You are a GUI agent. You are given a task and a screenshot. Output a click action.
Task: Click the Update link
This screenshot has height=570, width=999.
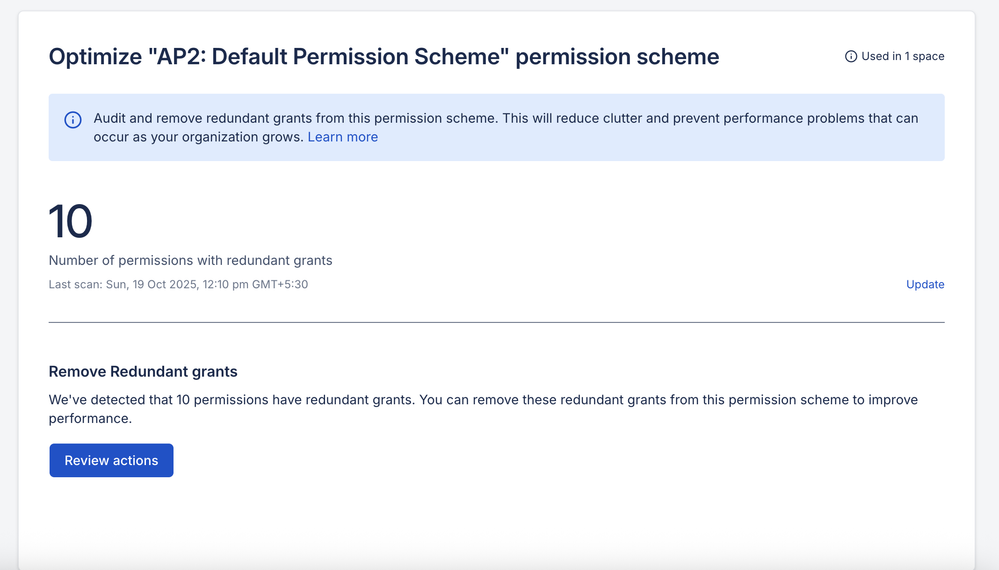[924, 284]
